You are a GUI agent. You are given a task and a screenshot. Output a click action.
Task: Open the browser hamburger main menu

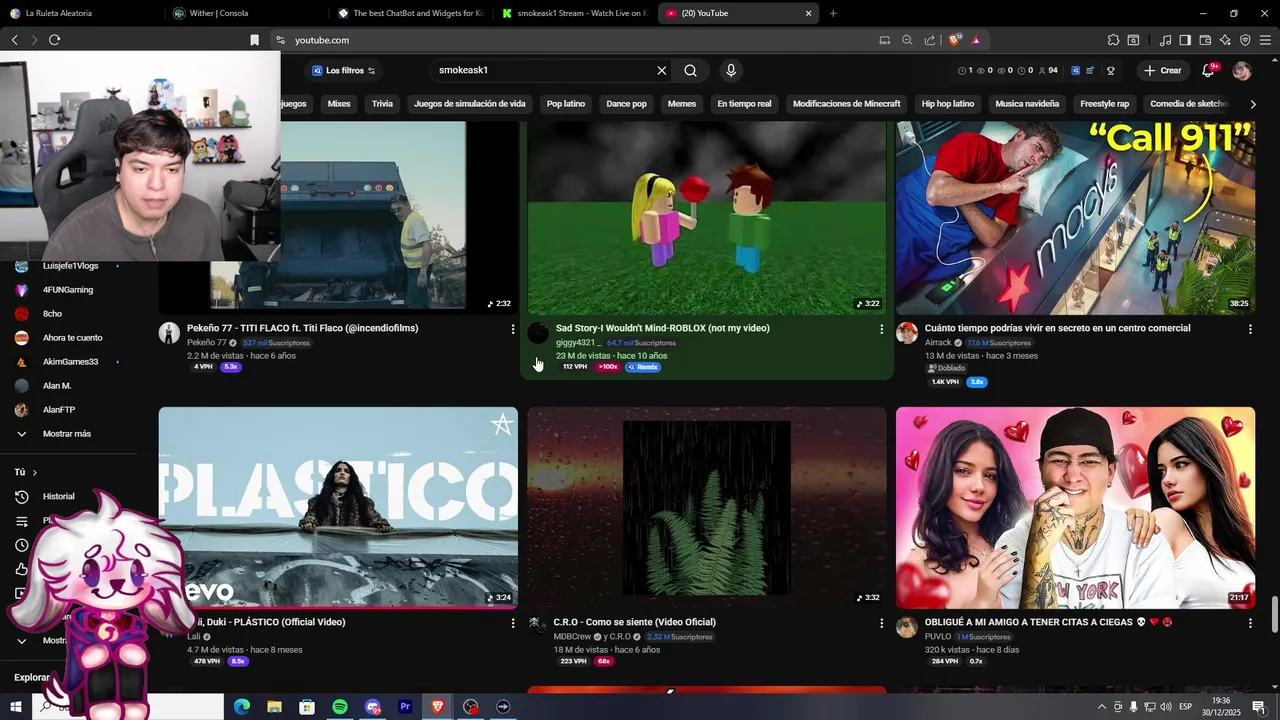pos(1265,40)
